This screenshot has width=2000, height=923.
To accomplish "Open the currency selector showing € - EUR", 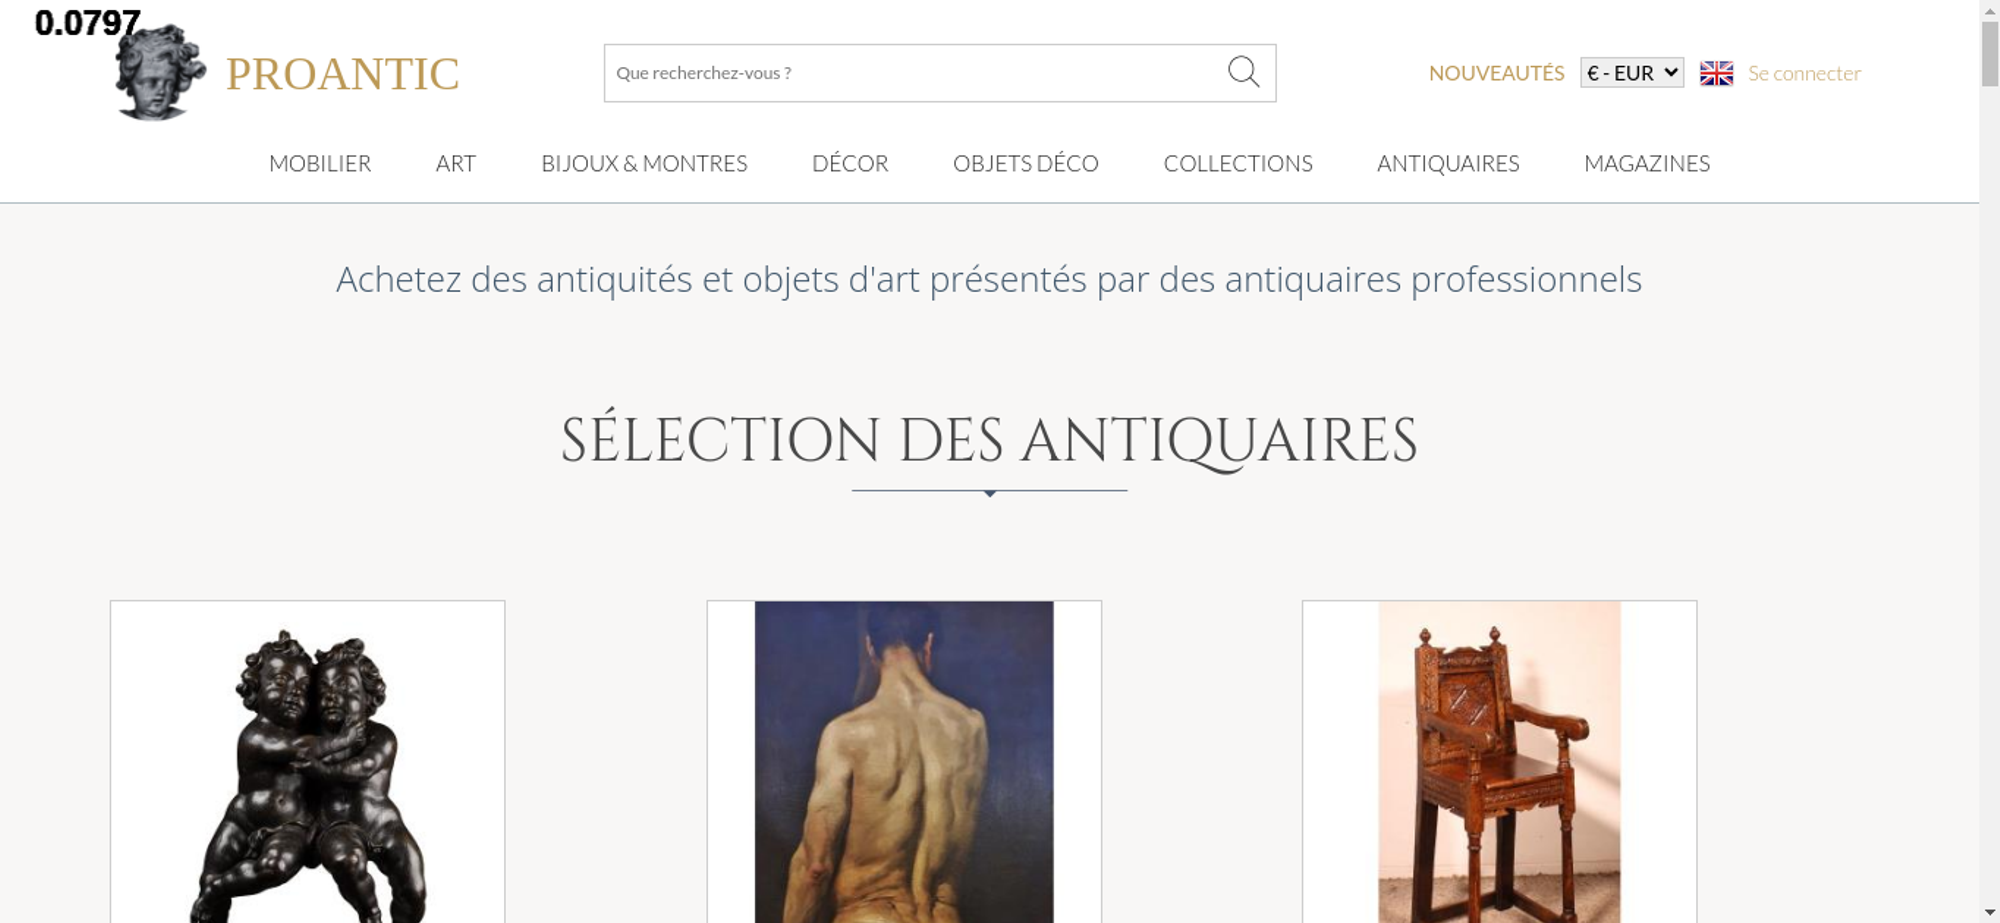I will (x=1631, y=73).
